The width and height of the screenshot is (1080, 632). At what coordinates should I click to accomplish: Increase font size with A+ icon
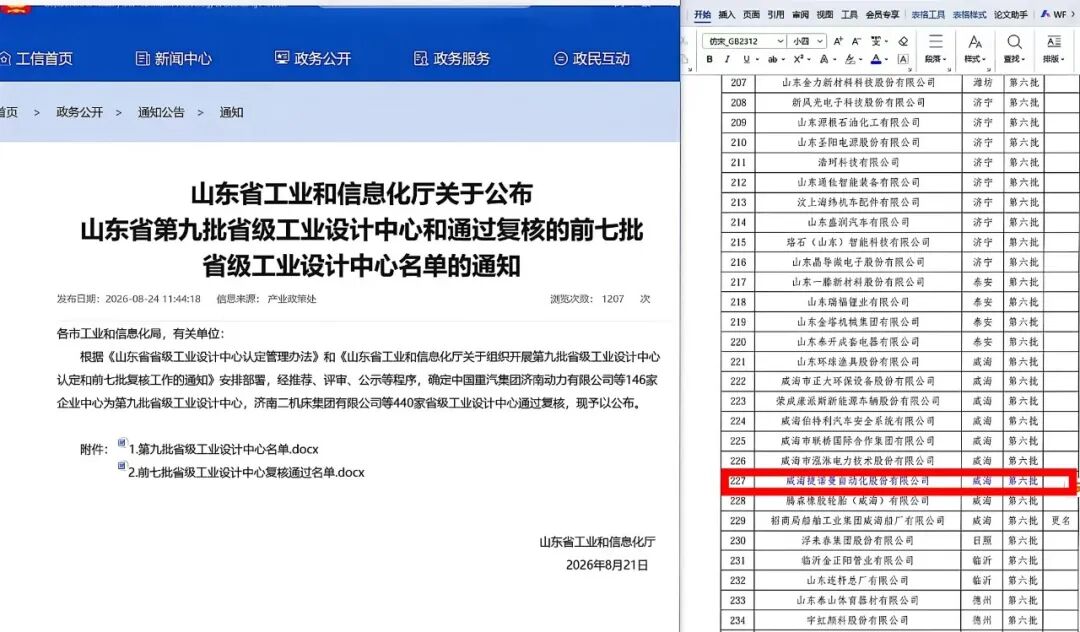[x=838, y=41]
